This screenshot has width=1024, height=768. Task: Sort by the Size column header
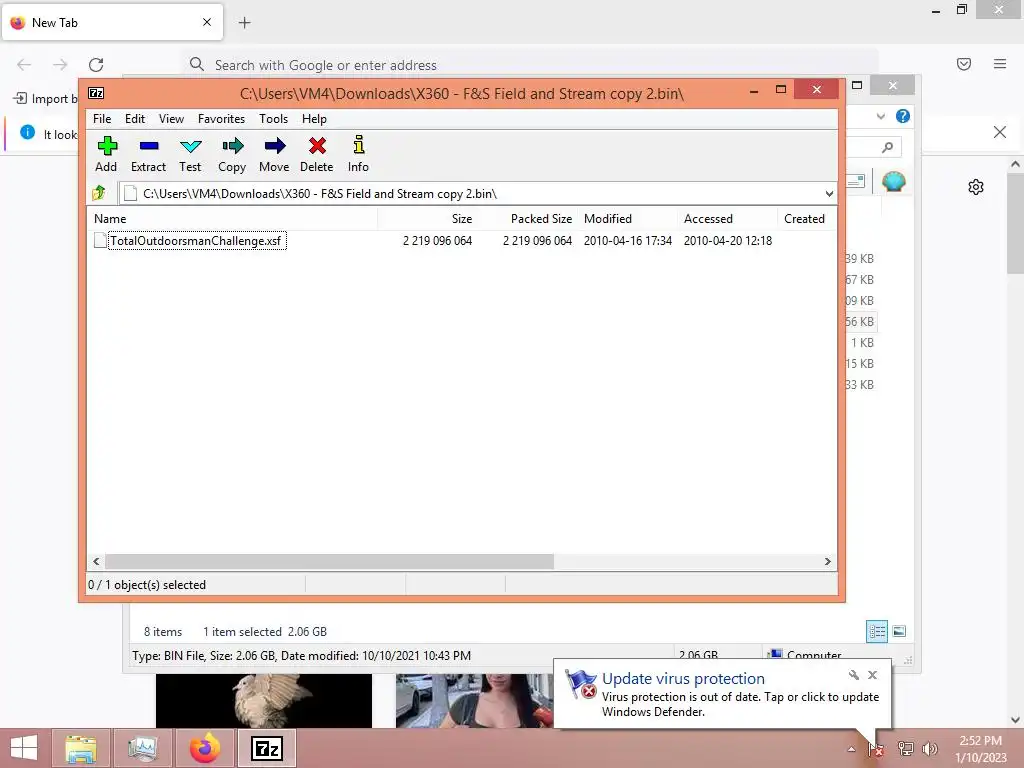[x=428, y=219]
